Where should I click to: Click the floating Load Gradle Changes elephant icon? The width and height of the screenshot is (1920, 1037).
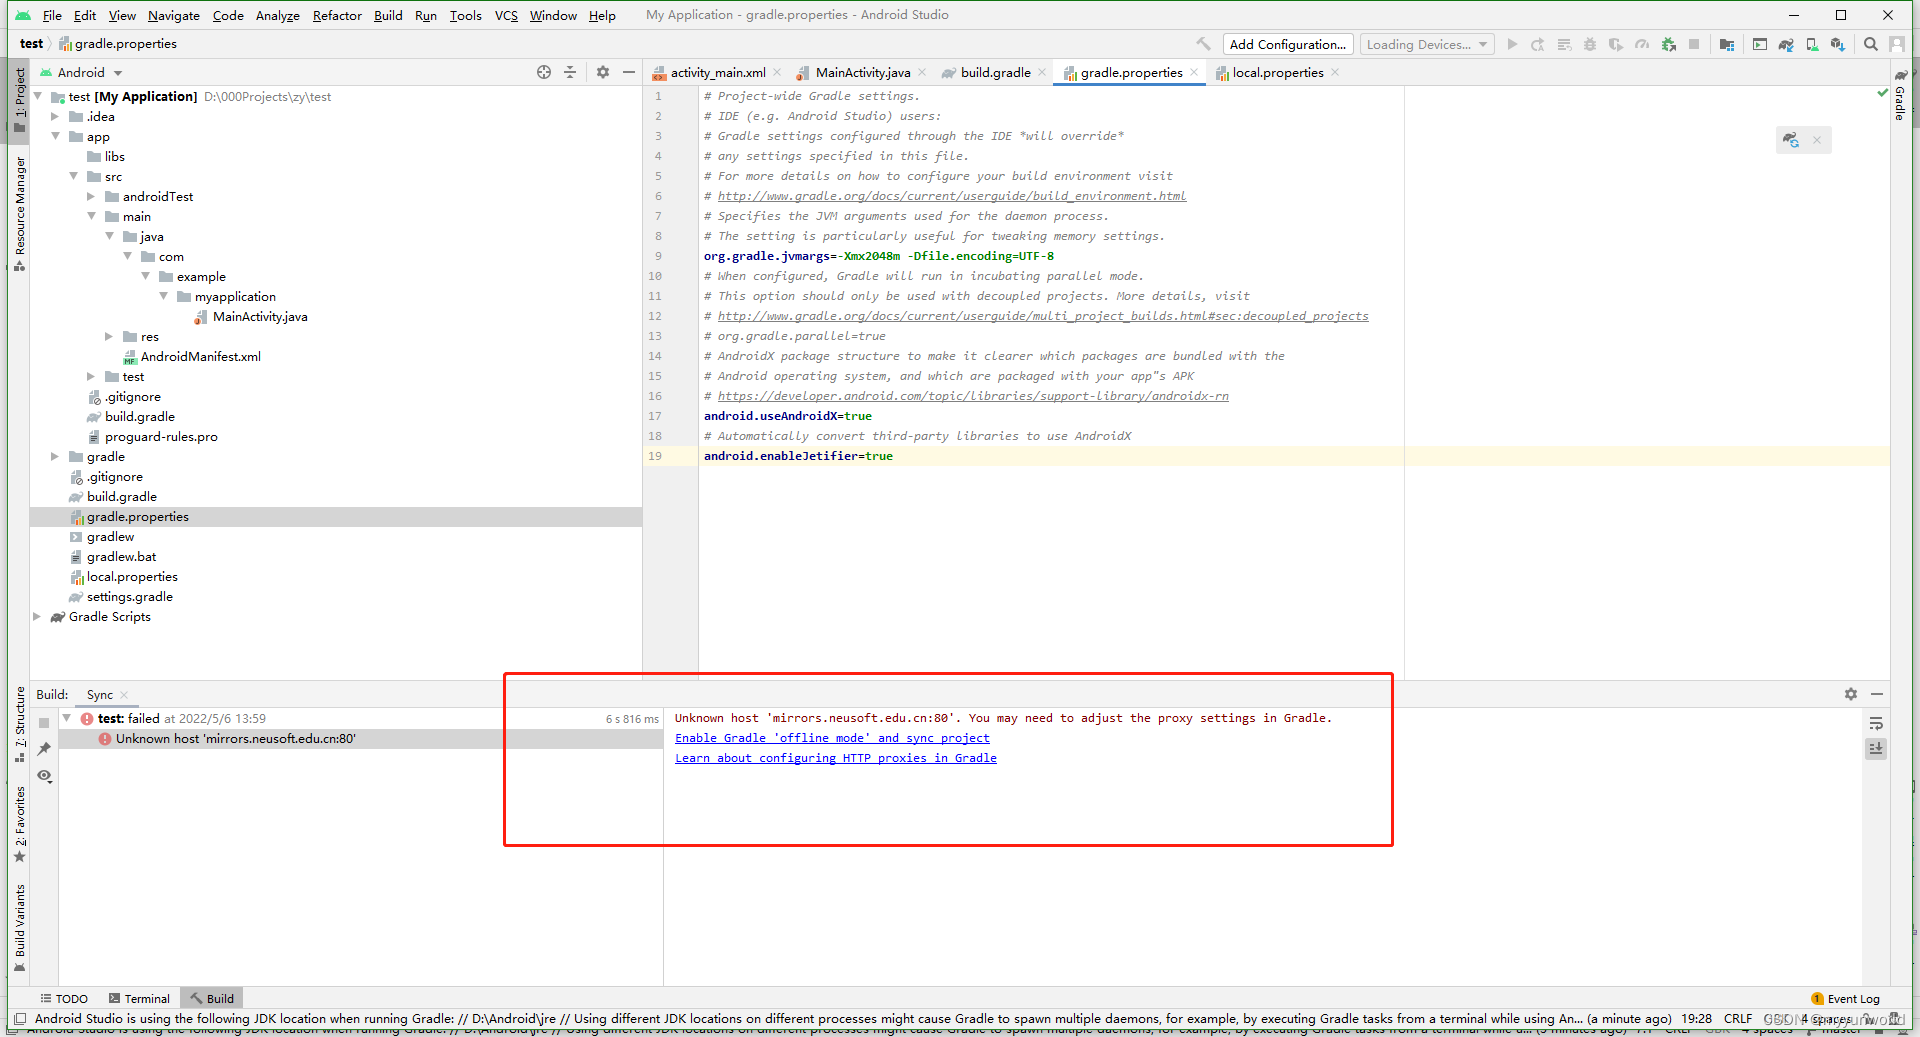pyautogui.click(x=1791, y=140)
